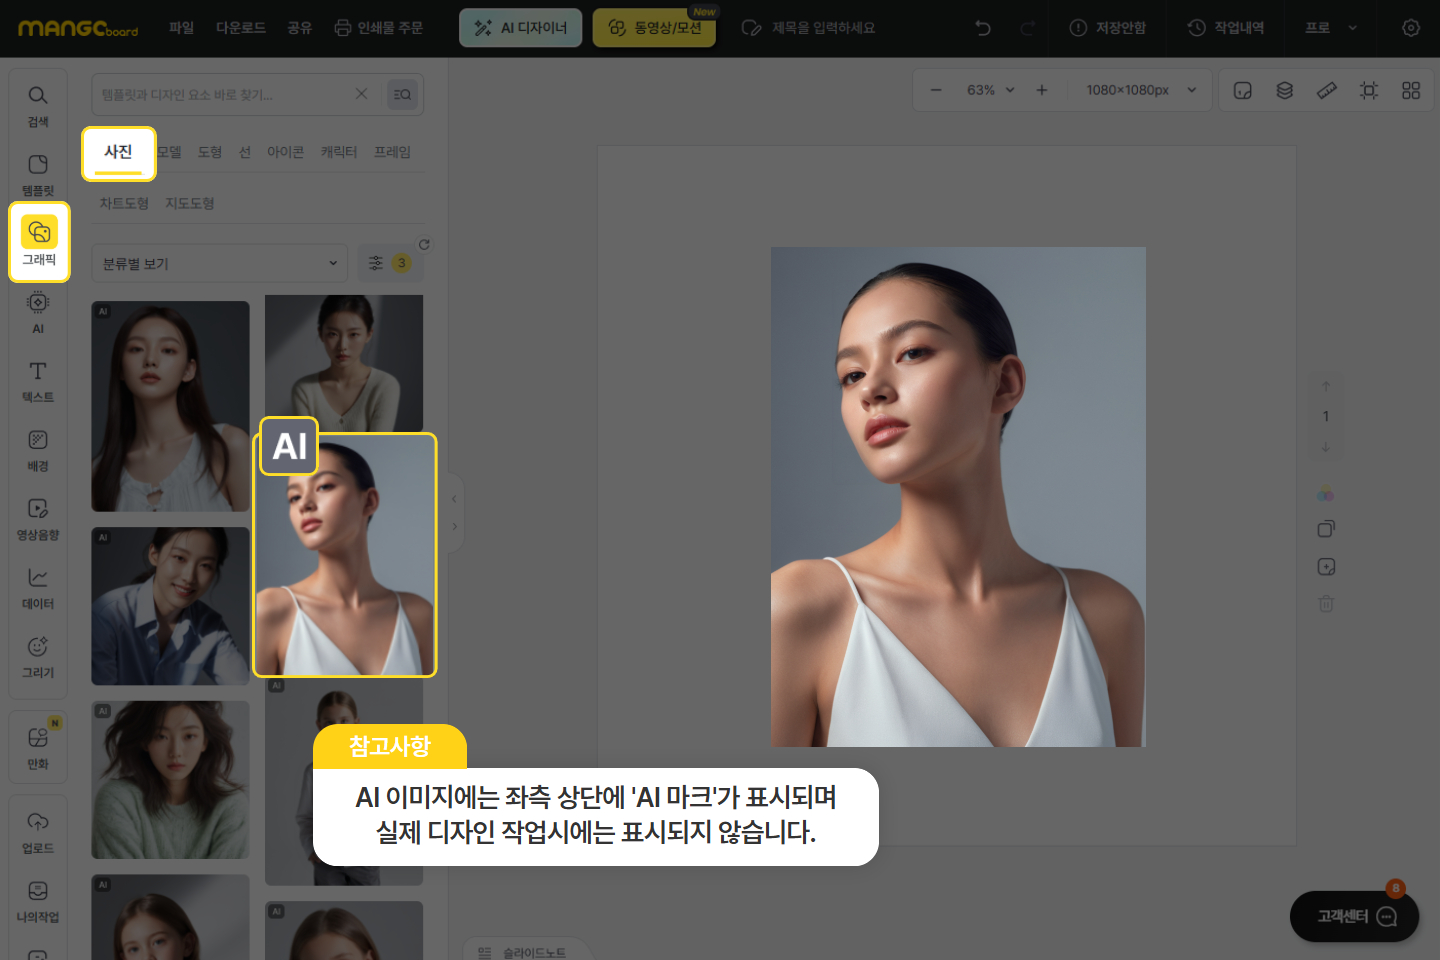Collapse the left panel with arrow handle
The image size is (1440, 960).
[x=454, y=498]
